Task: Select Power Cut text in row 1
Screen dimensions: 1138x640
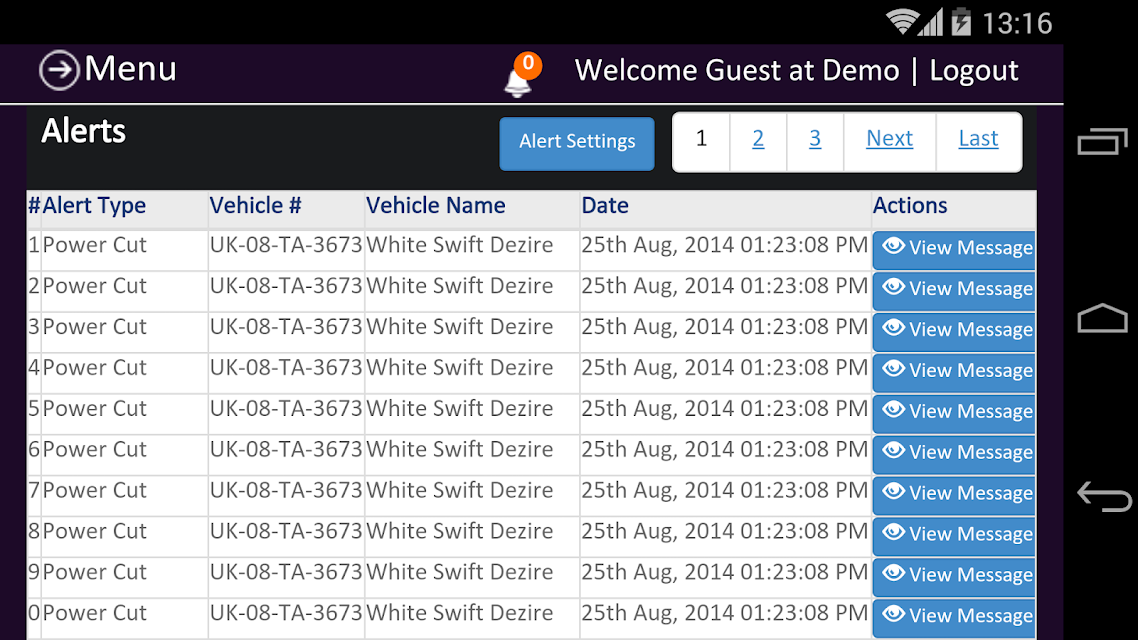Action: 94,245
